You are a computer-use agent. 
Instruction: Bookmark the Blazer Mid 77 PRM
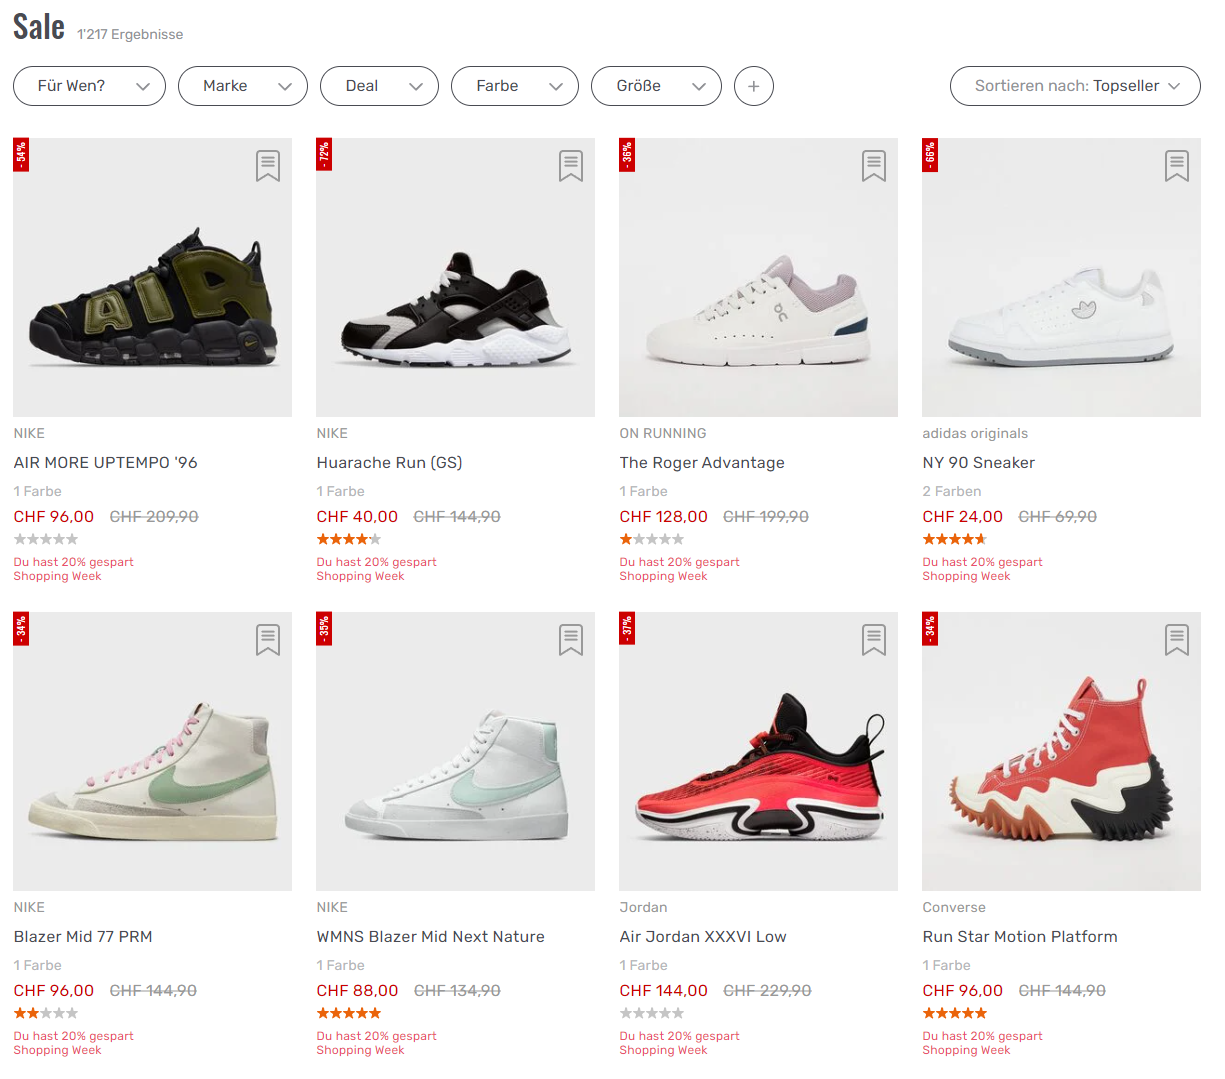[x=268, y=640]
